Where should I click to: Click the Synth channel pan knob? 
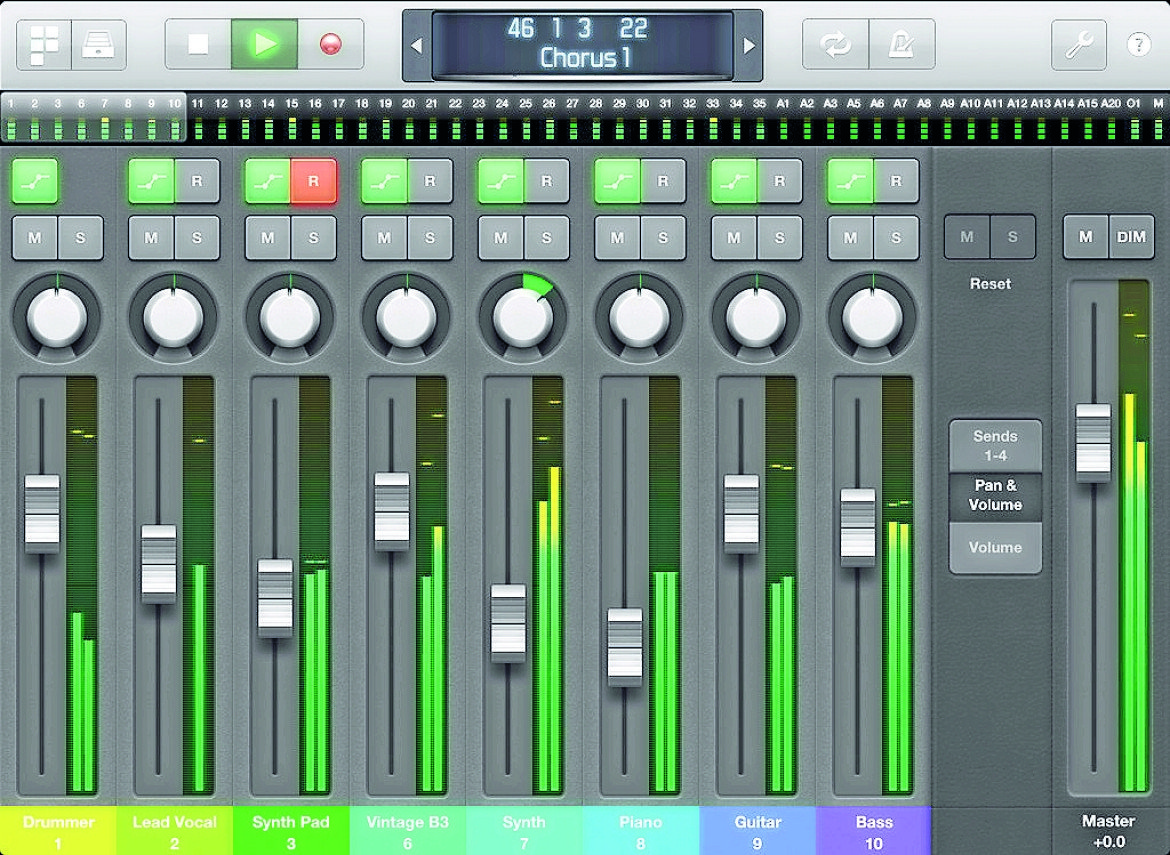pos(522,316)
